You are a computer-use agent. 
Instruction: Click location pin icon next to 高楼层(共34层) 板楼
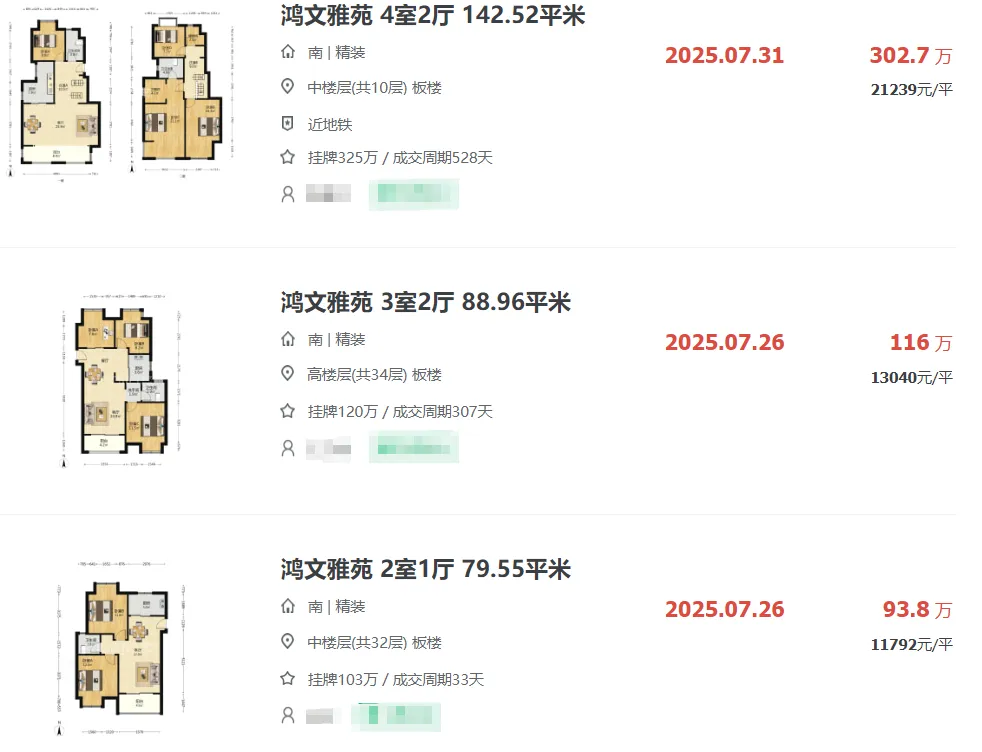[287, 374]
